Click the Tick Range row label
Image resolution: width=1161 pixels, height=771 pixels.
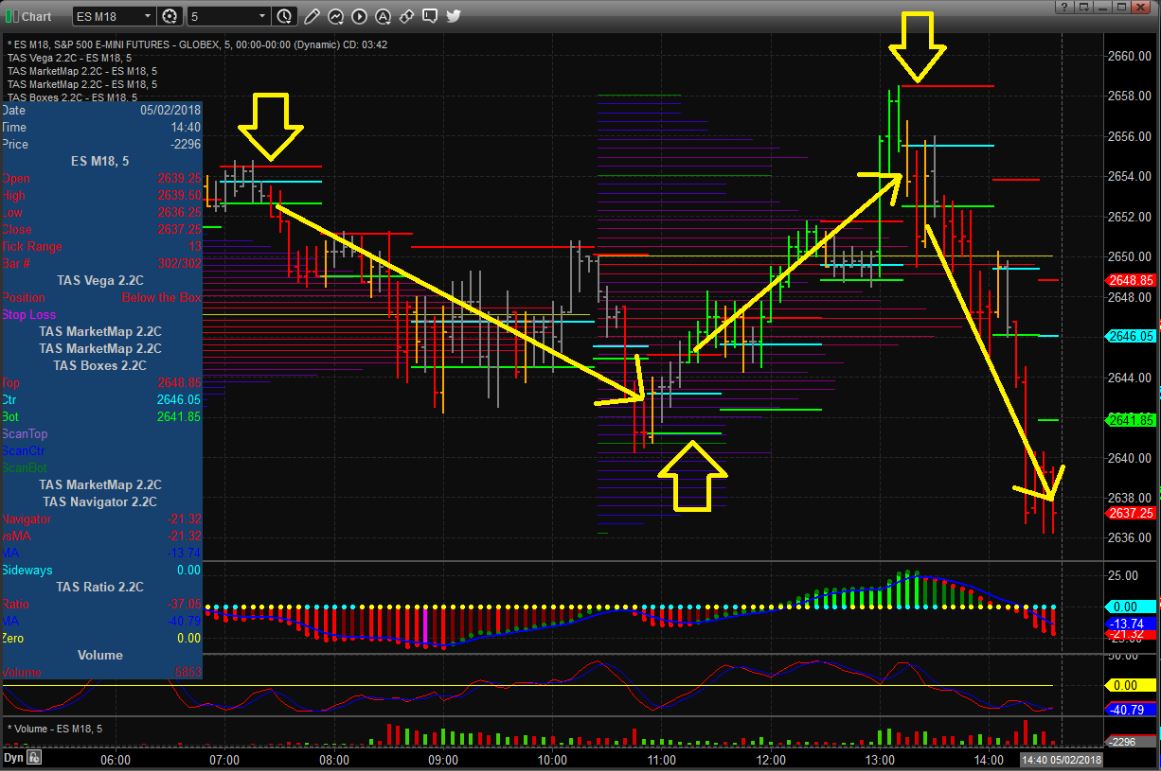click(32, 246)
